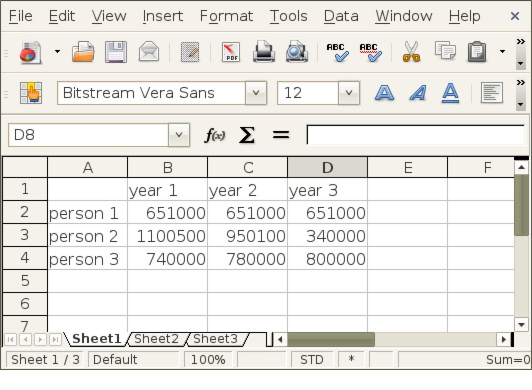The height and width of the screenshot is (390, 532).
Task: Align text left icon
Action: tap(492, 93)
